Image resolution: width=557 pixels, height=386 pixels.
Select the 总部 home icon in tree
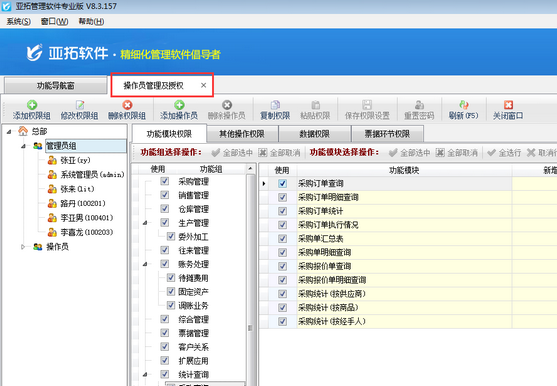(x=23, y=131)
